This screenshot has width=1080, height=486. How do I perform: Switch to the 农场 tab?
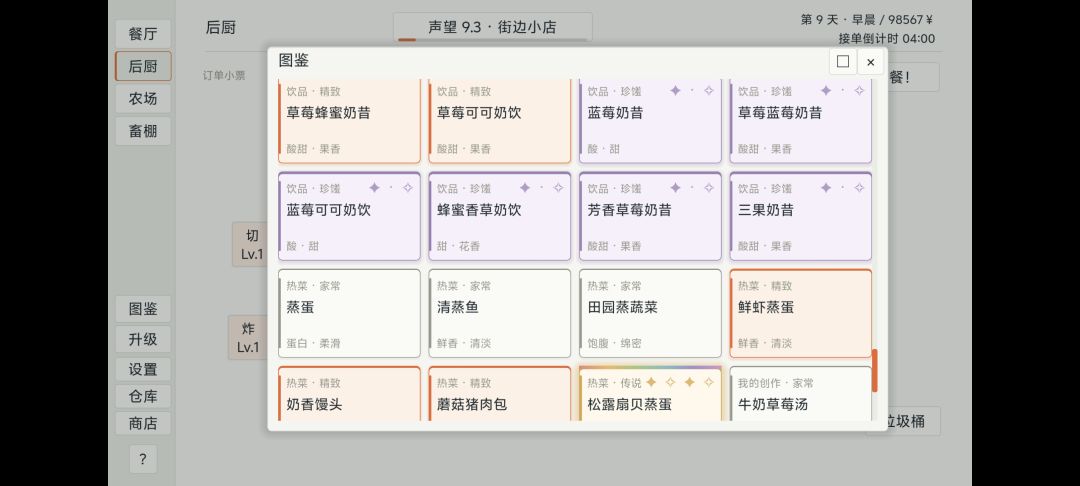pos(143,98)
